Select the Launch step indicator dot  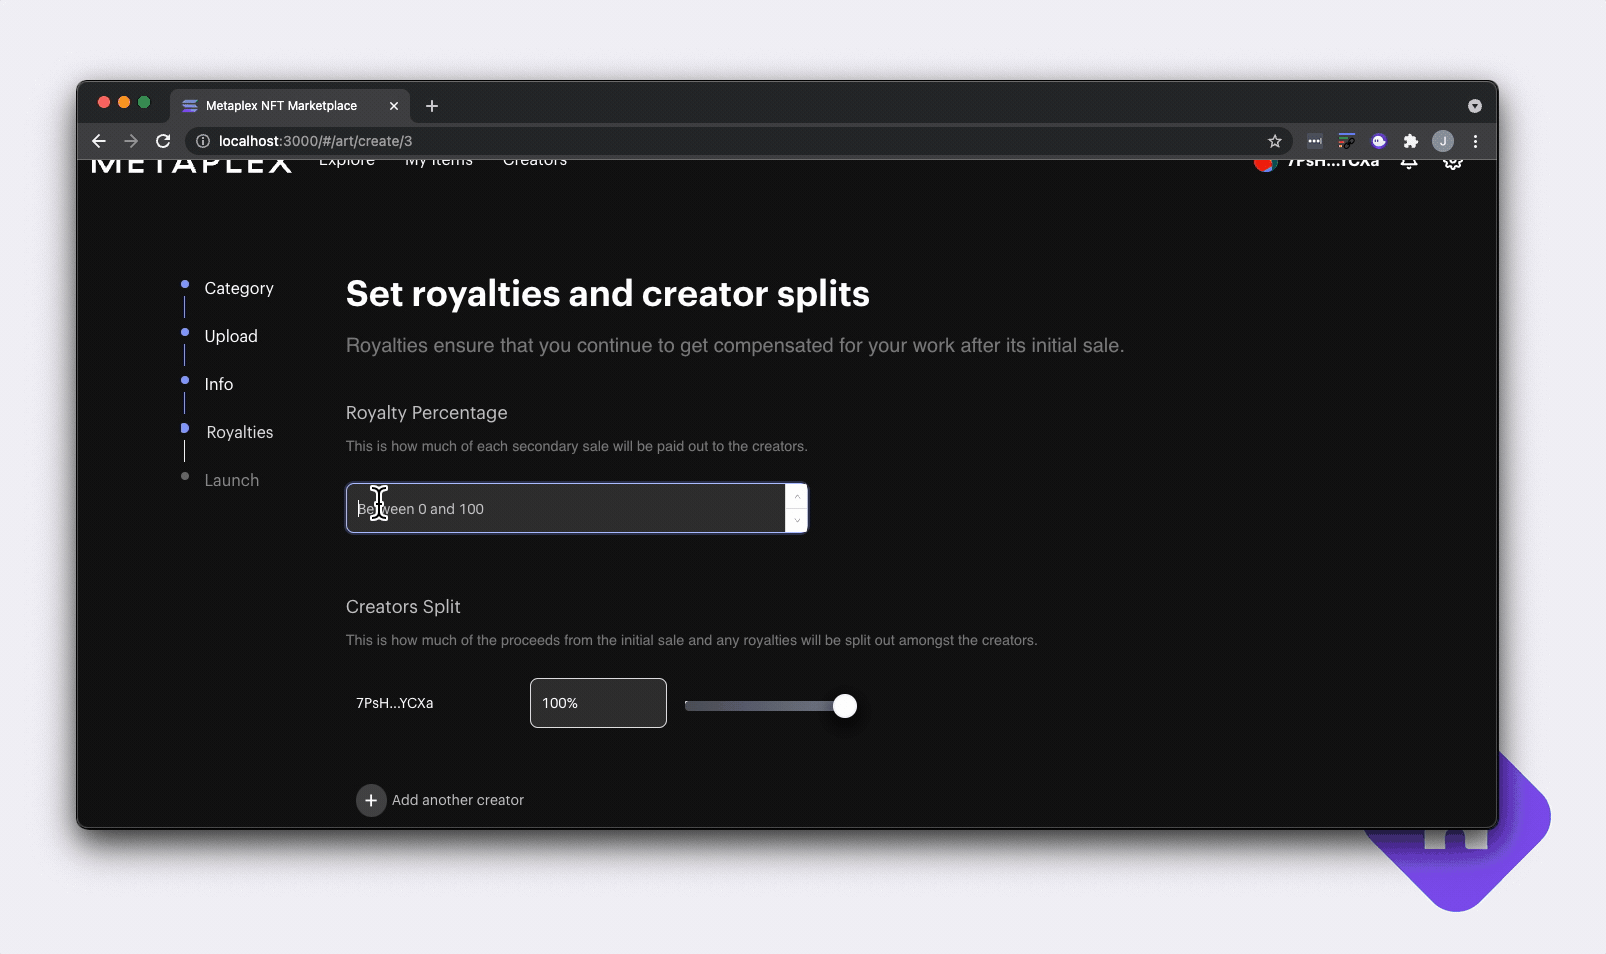[184, 477]
